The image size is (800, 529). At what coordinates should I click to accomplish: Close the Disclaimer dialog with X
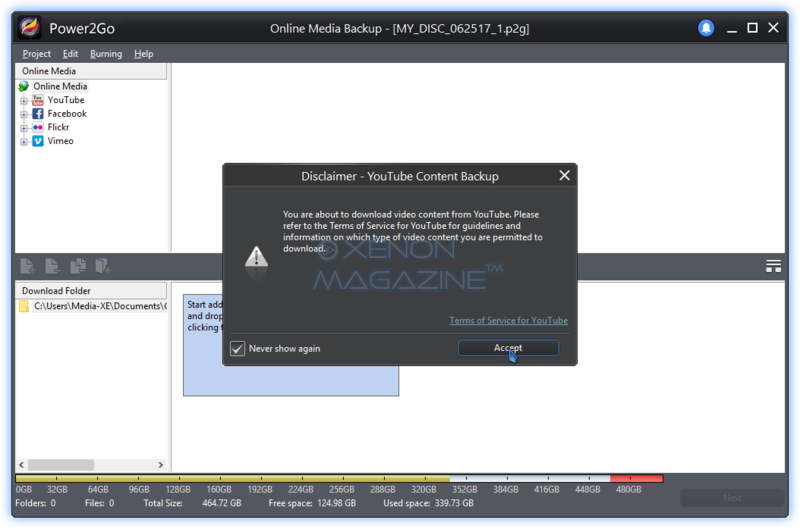564,175
